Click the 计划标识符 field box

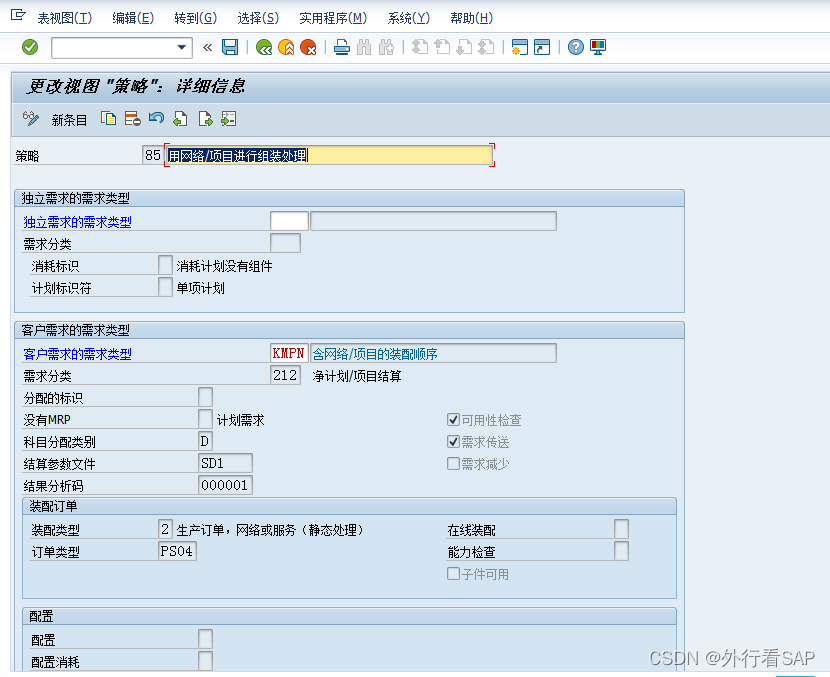coord(165,287)
